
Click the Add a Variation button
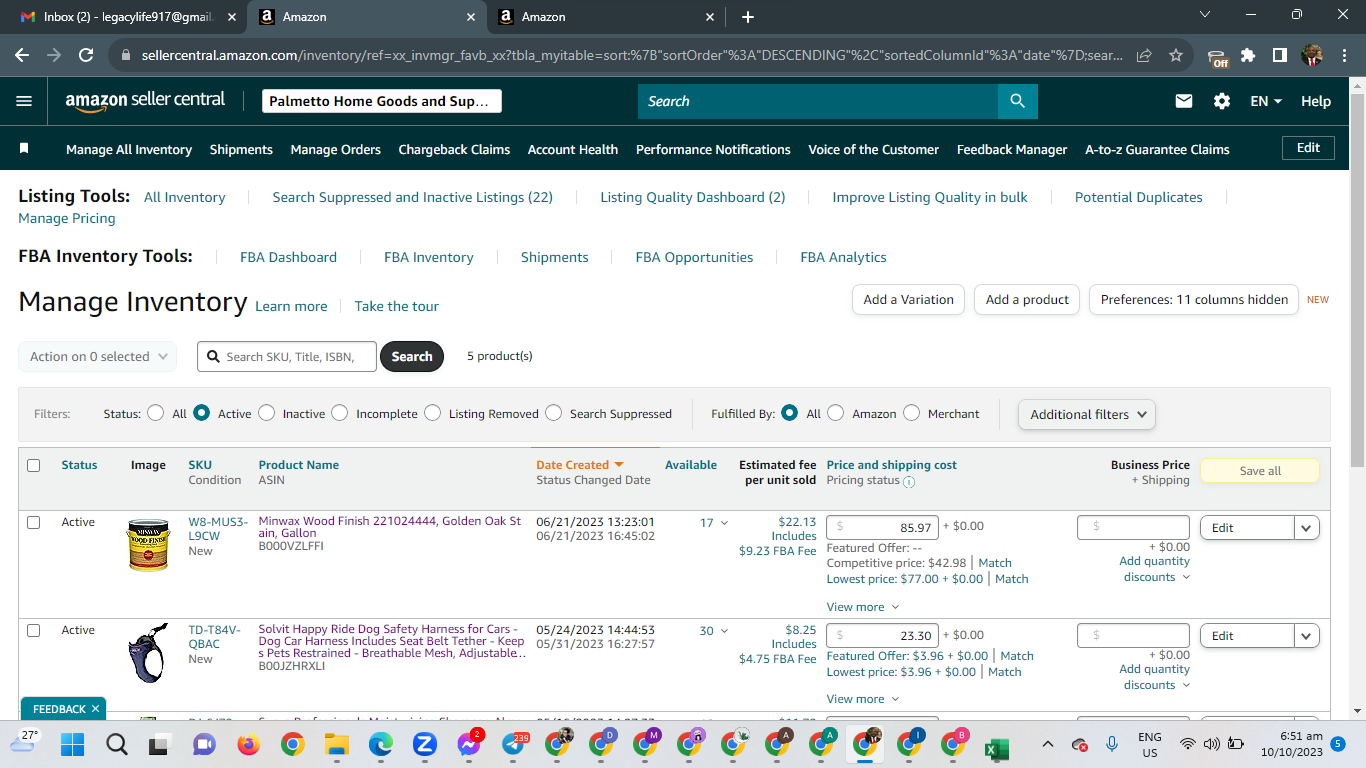click(x=908, y=299)
